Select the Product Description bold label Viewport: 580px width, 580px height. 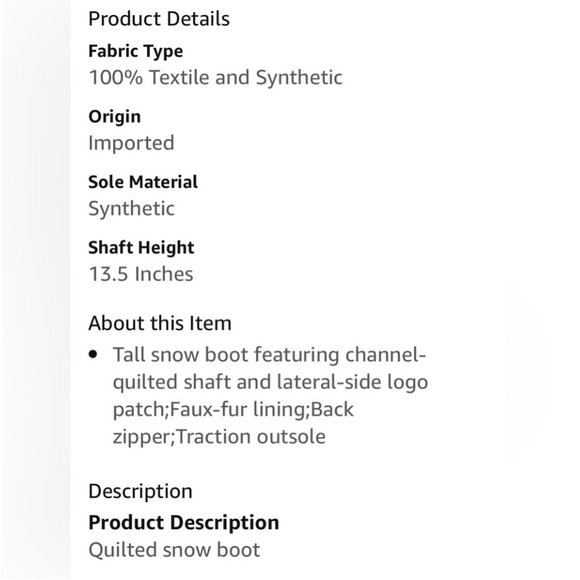pos(184,523)
